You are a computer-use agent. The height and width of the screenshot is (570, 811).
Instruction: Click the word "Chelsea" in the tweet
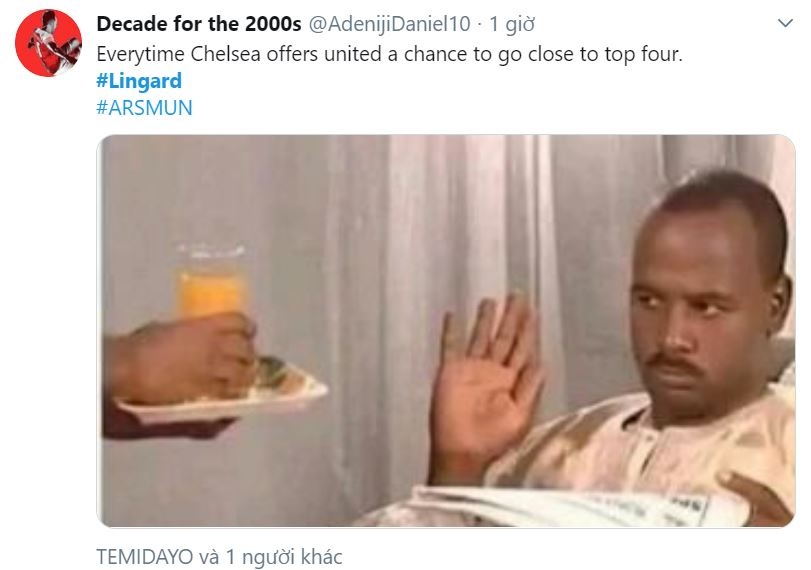[226, 54]
